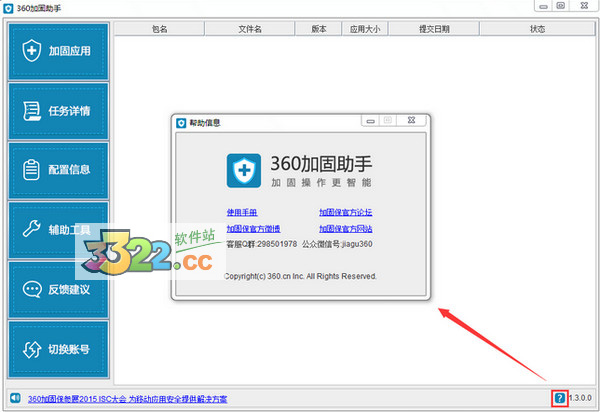The width and height of the screenshot is (600, 412).
Task: Sort by the 包名 column header
Action: (160, 29)
